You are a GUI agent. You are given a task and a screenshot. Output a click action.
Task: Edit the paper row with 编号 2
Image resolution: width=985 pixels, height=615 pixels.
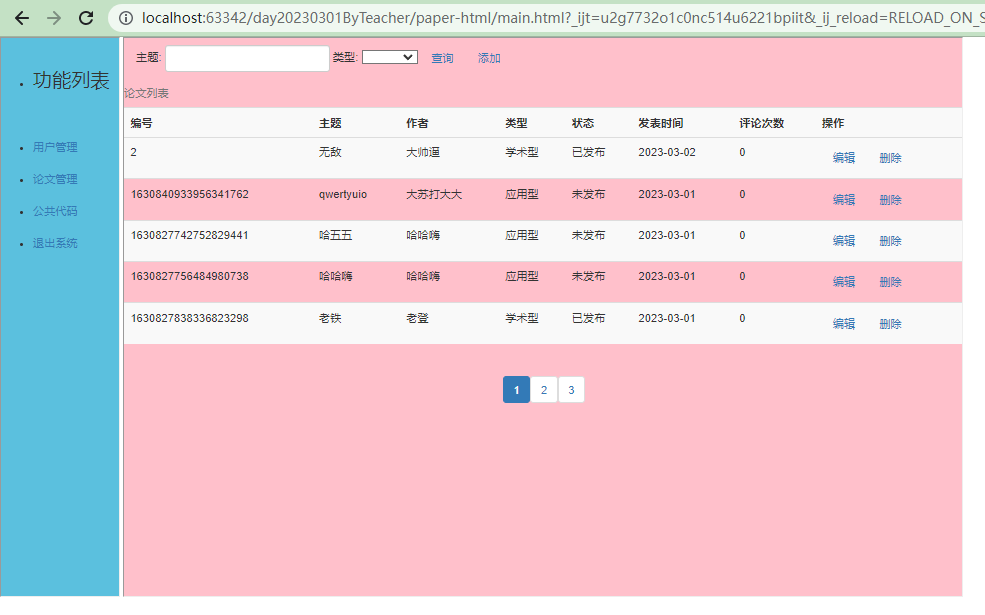[844, 158]
